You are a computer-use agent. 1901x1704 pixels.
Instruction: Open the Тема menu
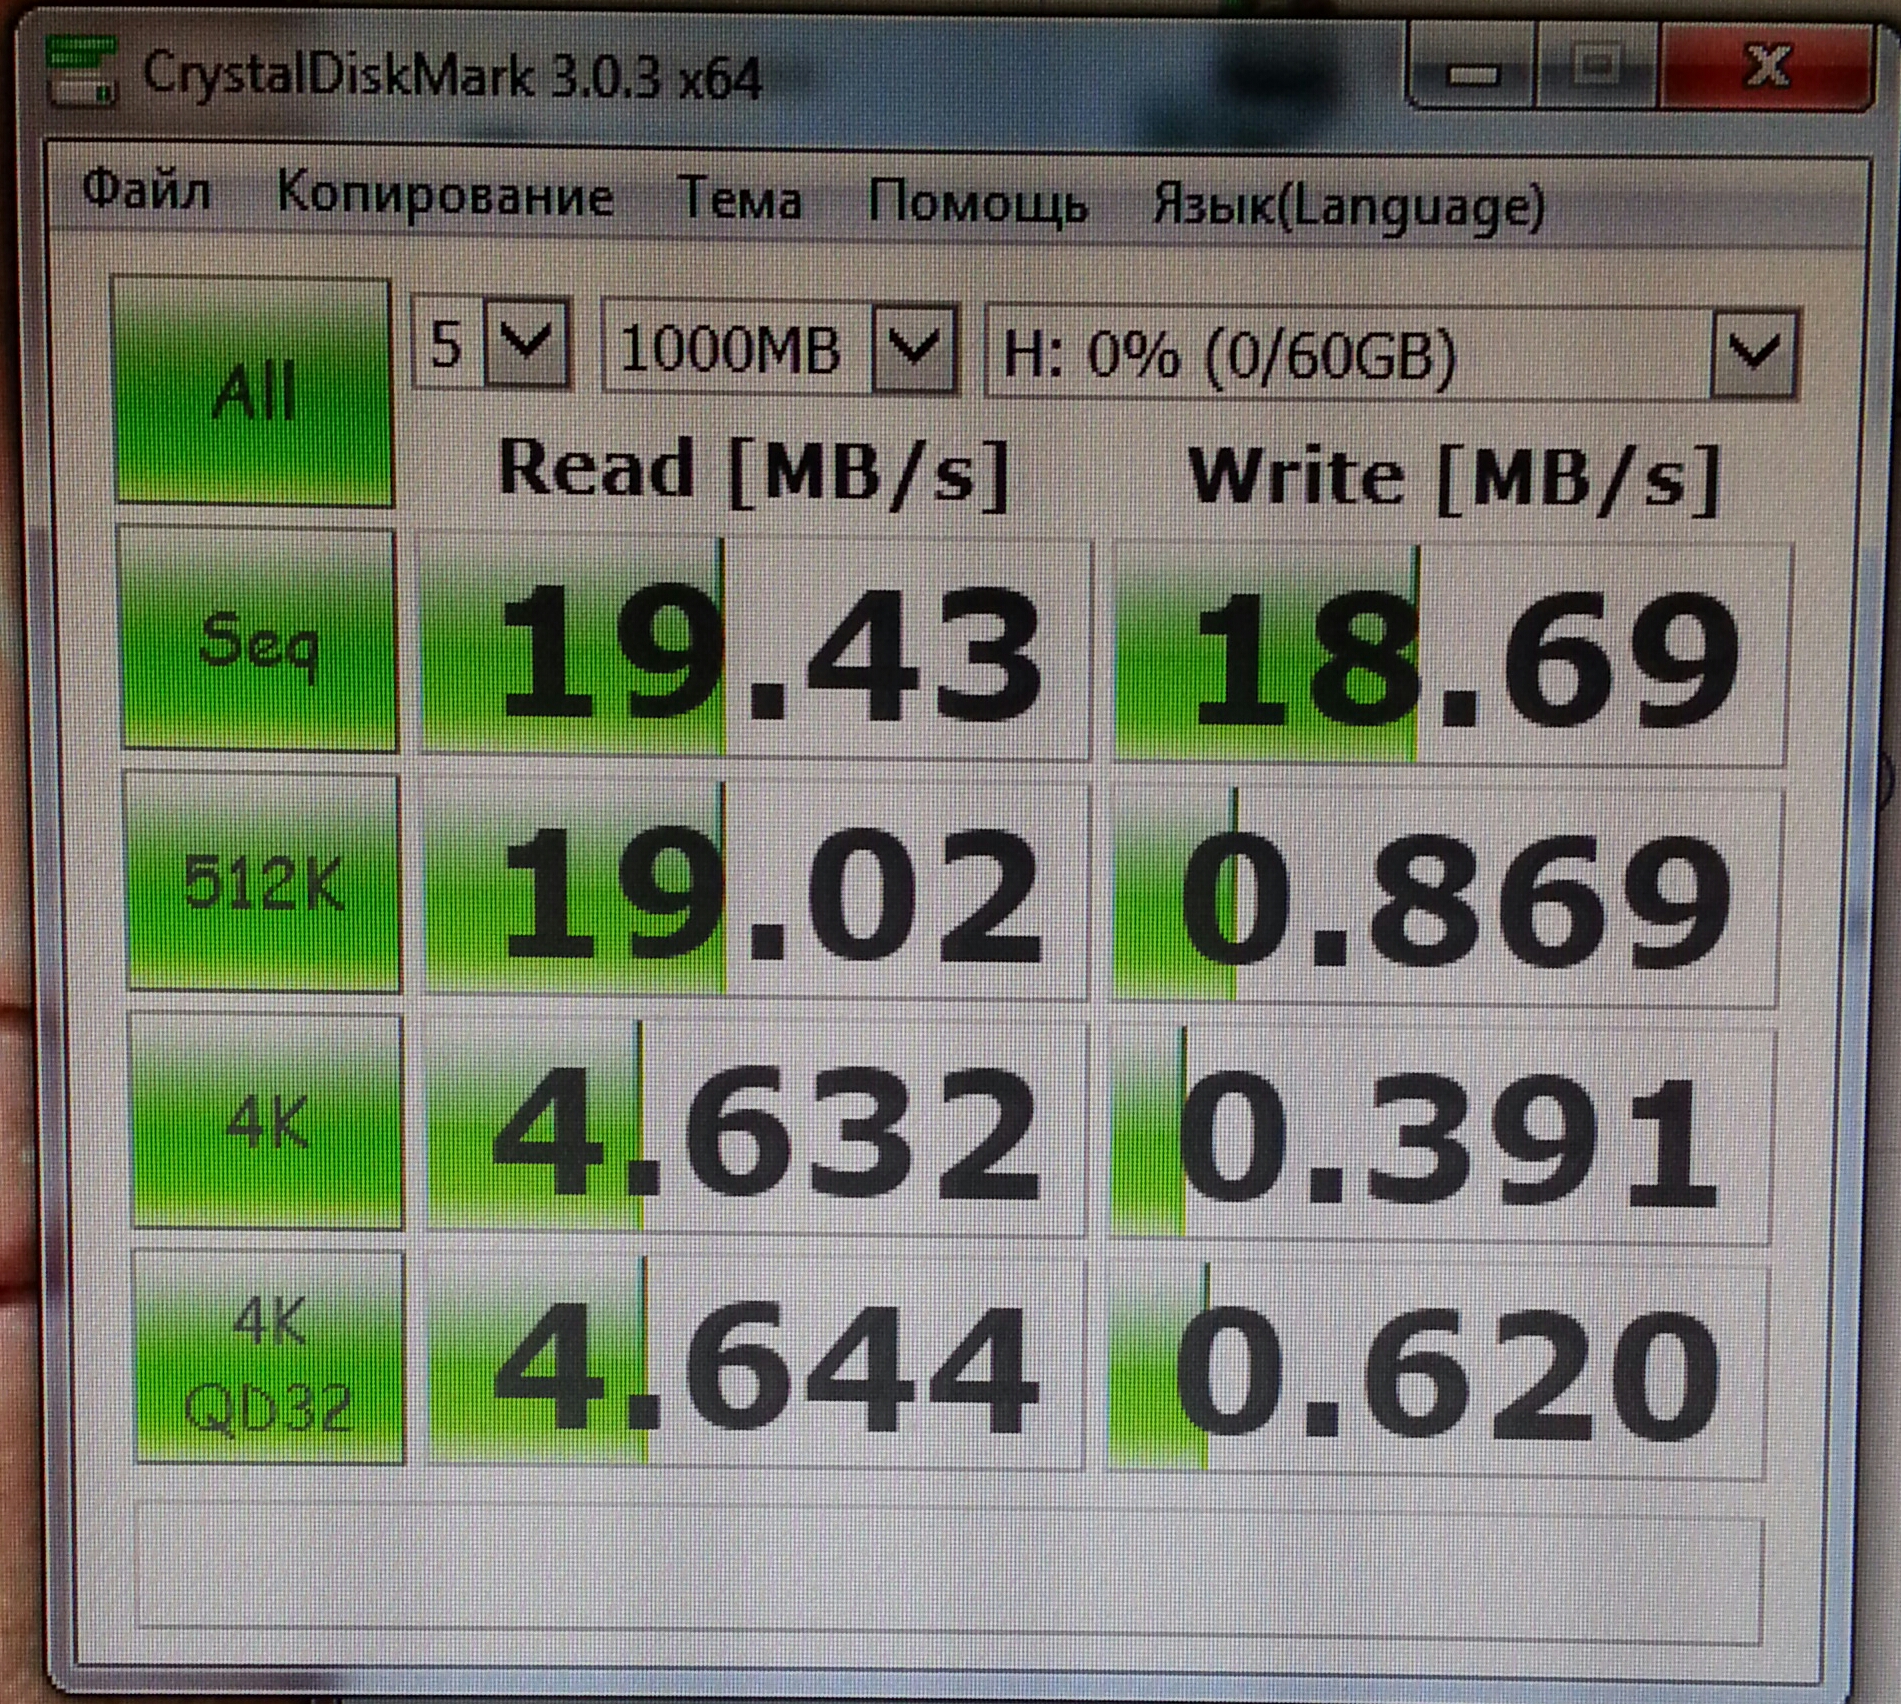[x=739, y=198]
